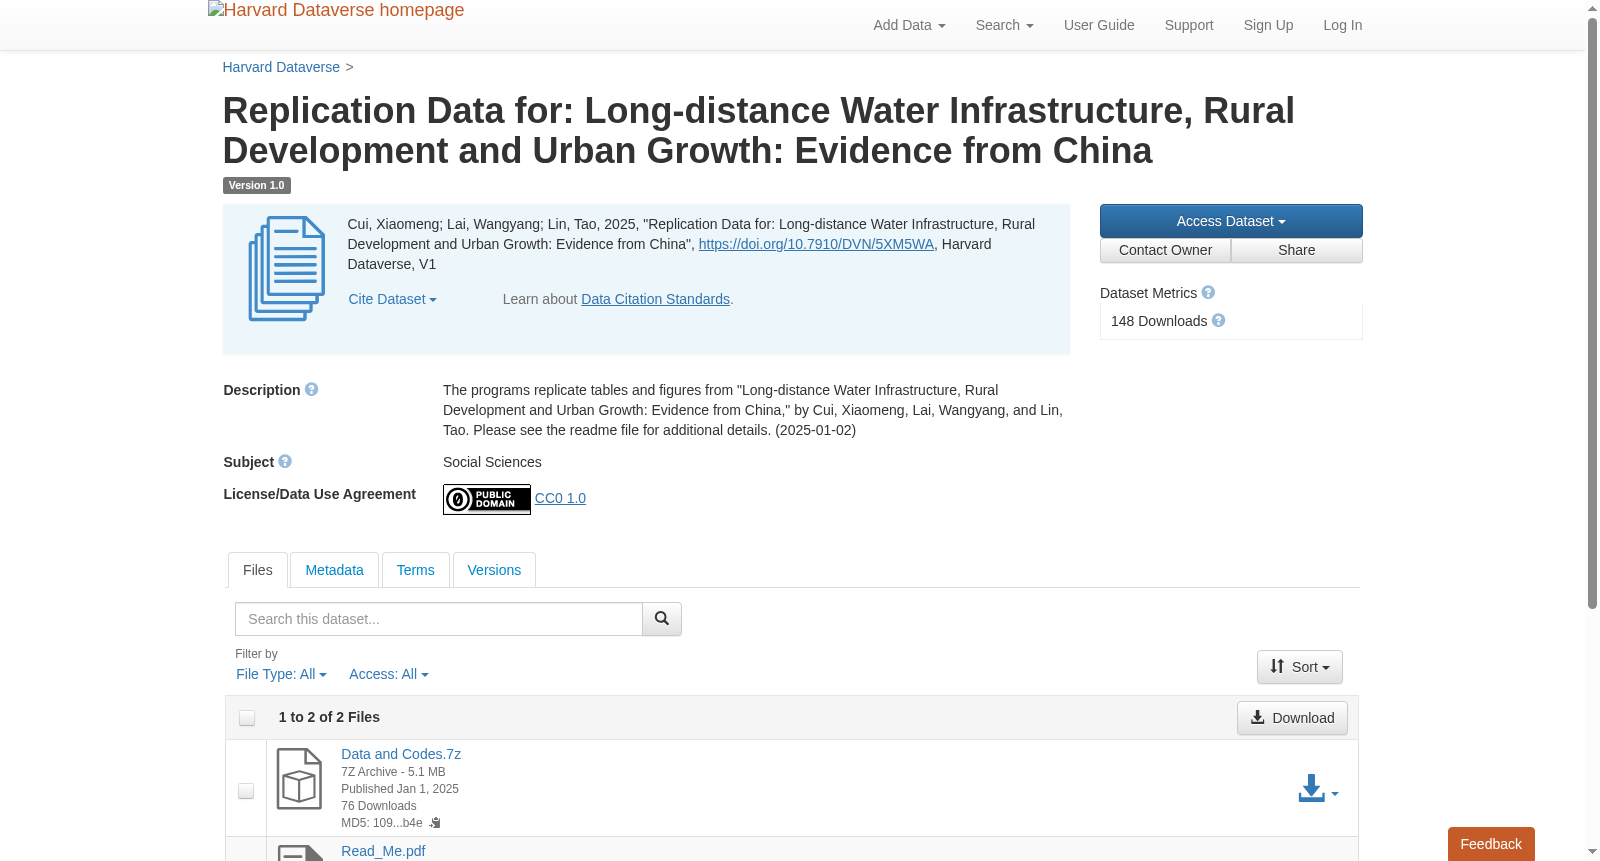Click Log In in the navbar

pos(1342,25)
